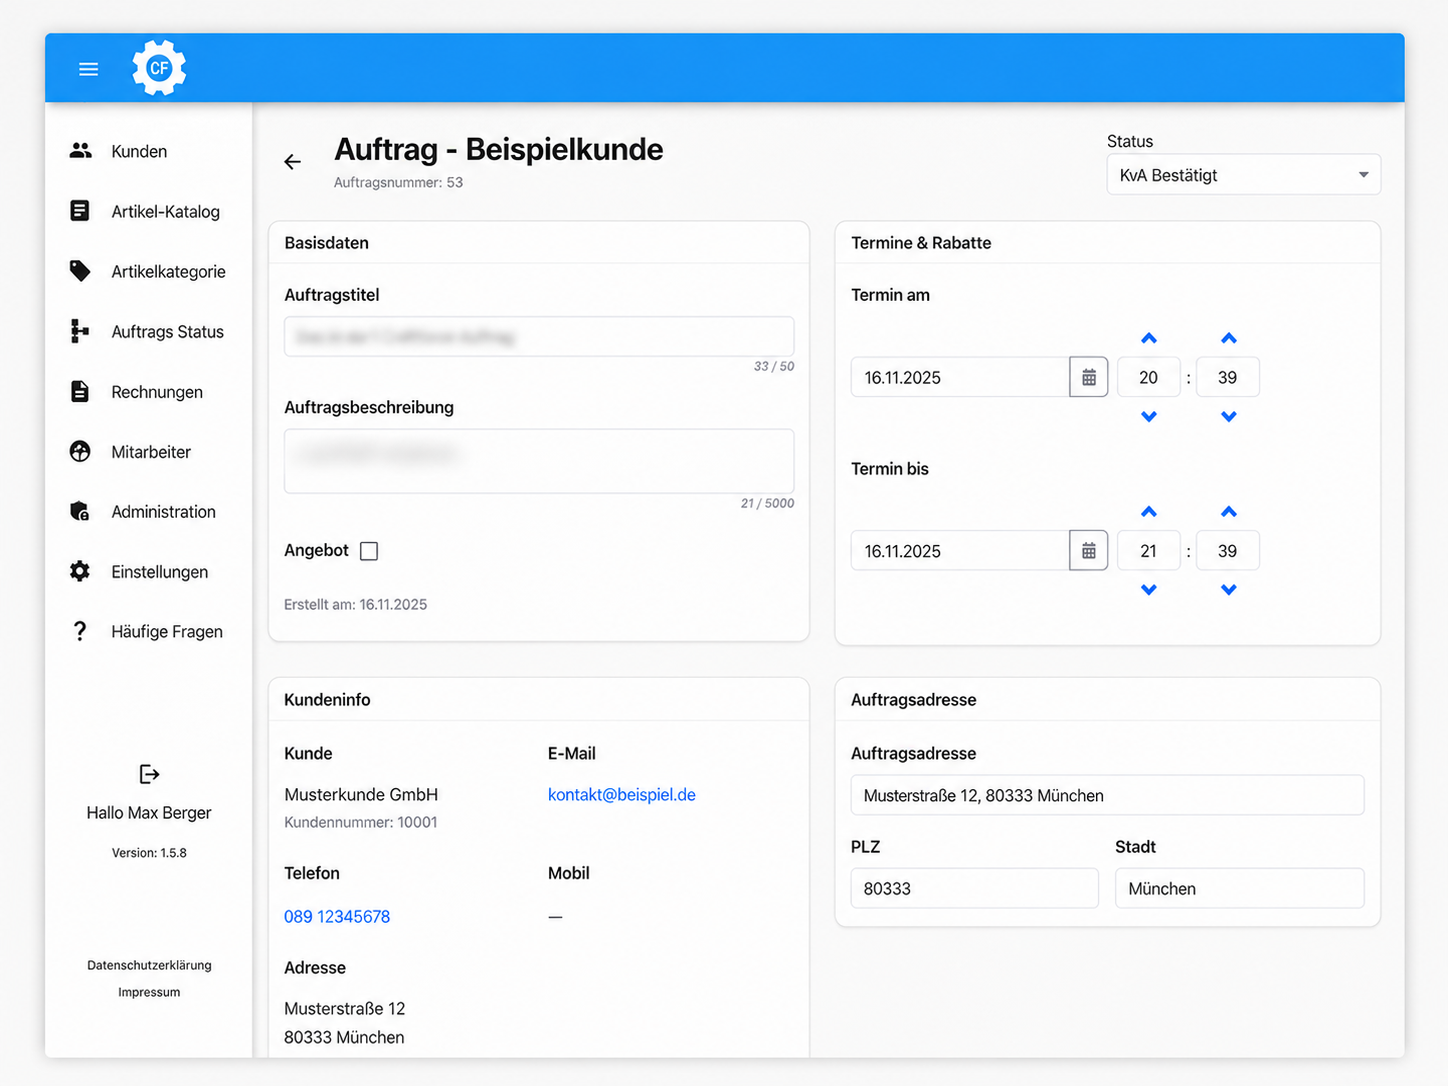The height and width of the screenshot is (1086, 1448).
Task: Click the Artikelkategorie tag icon
Action: tap(80, 271)
